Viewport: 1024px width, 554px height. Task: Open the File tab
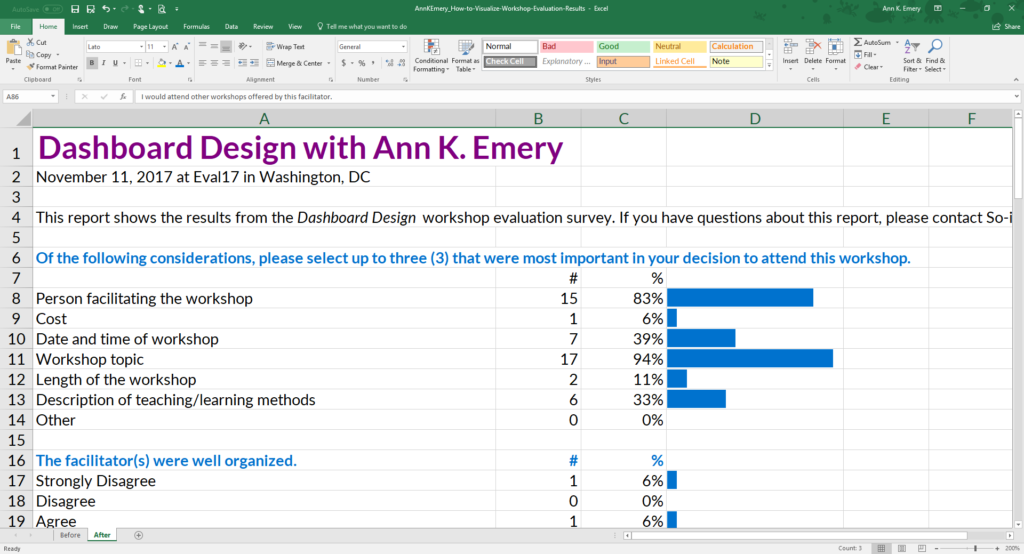point(15,27)
